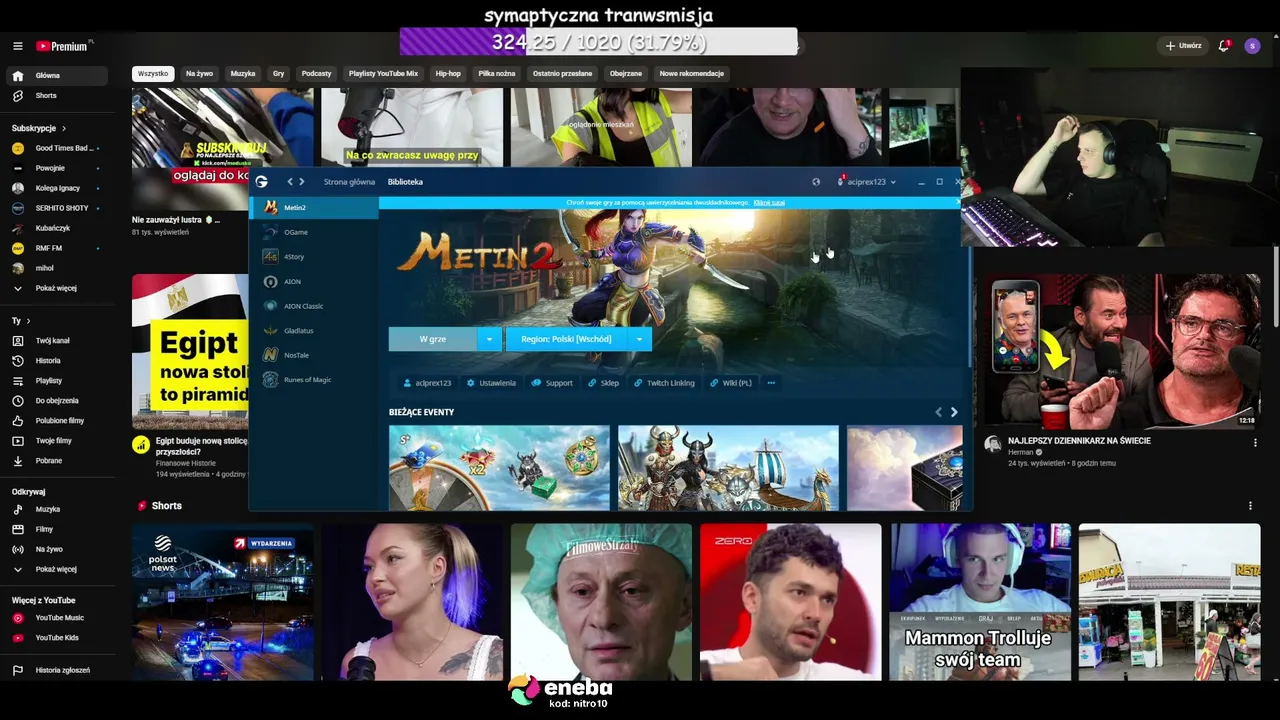Image resolution: width=1280 pixels, height=720 pixels.
Task: Show previous current events in launcher
Action: pos(938,412)
